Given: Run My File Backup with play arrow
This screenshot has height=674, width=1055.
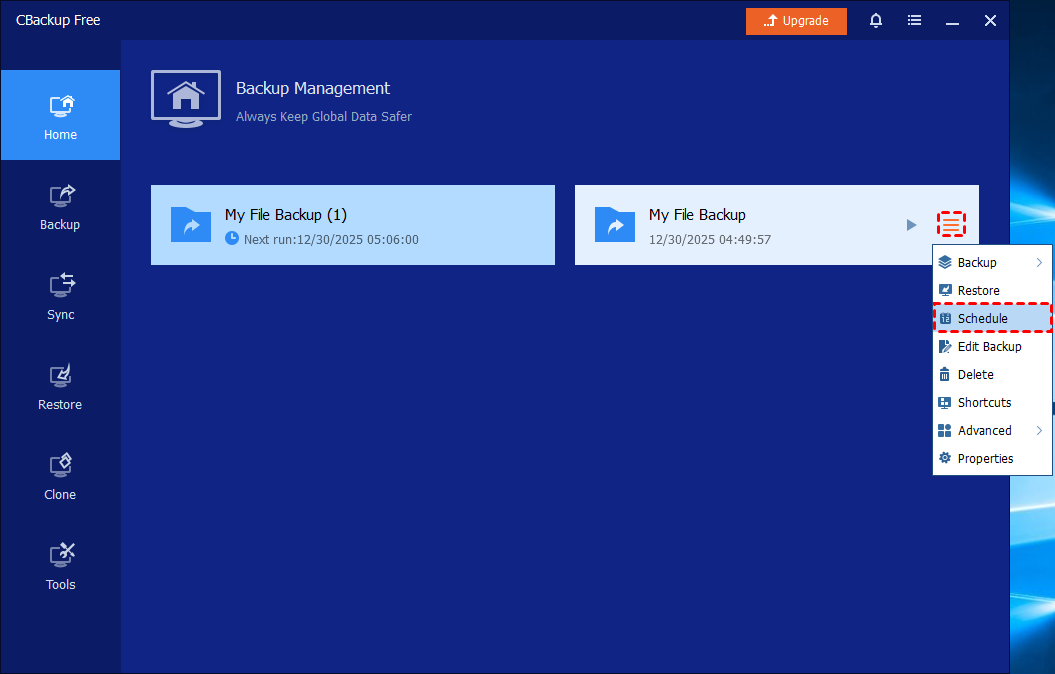Looking at the screenshot, I should 911,225.
